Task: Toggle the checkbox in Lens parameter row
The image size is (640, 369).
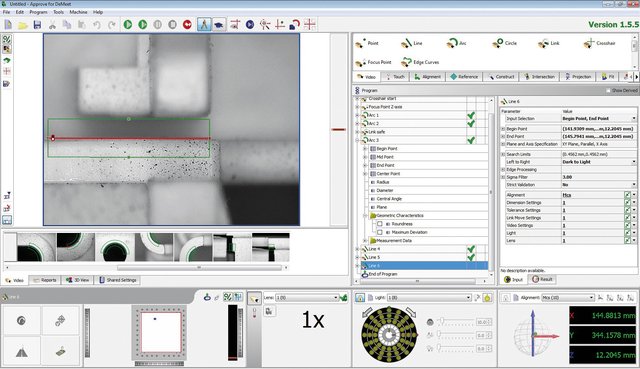Action: point(627,241)
